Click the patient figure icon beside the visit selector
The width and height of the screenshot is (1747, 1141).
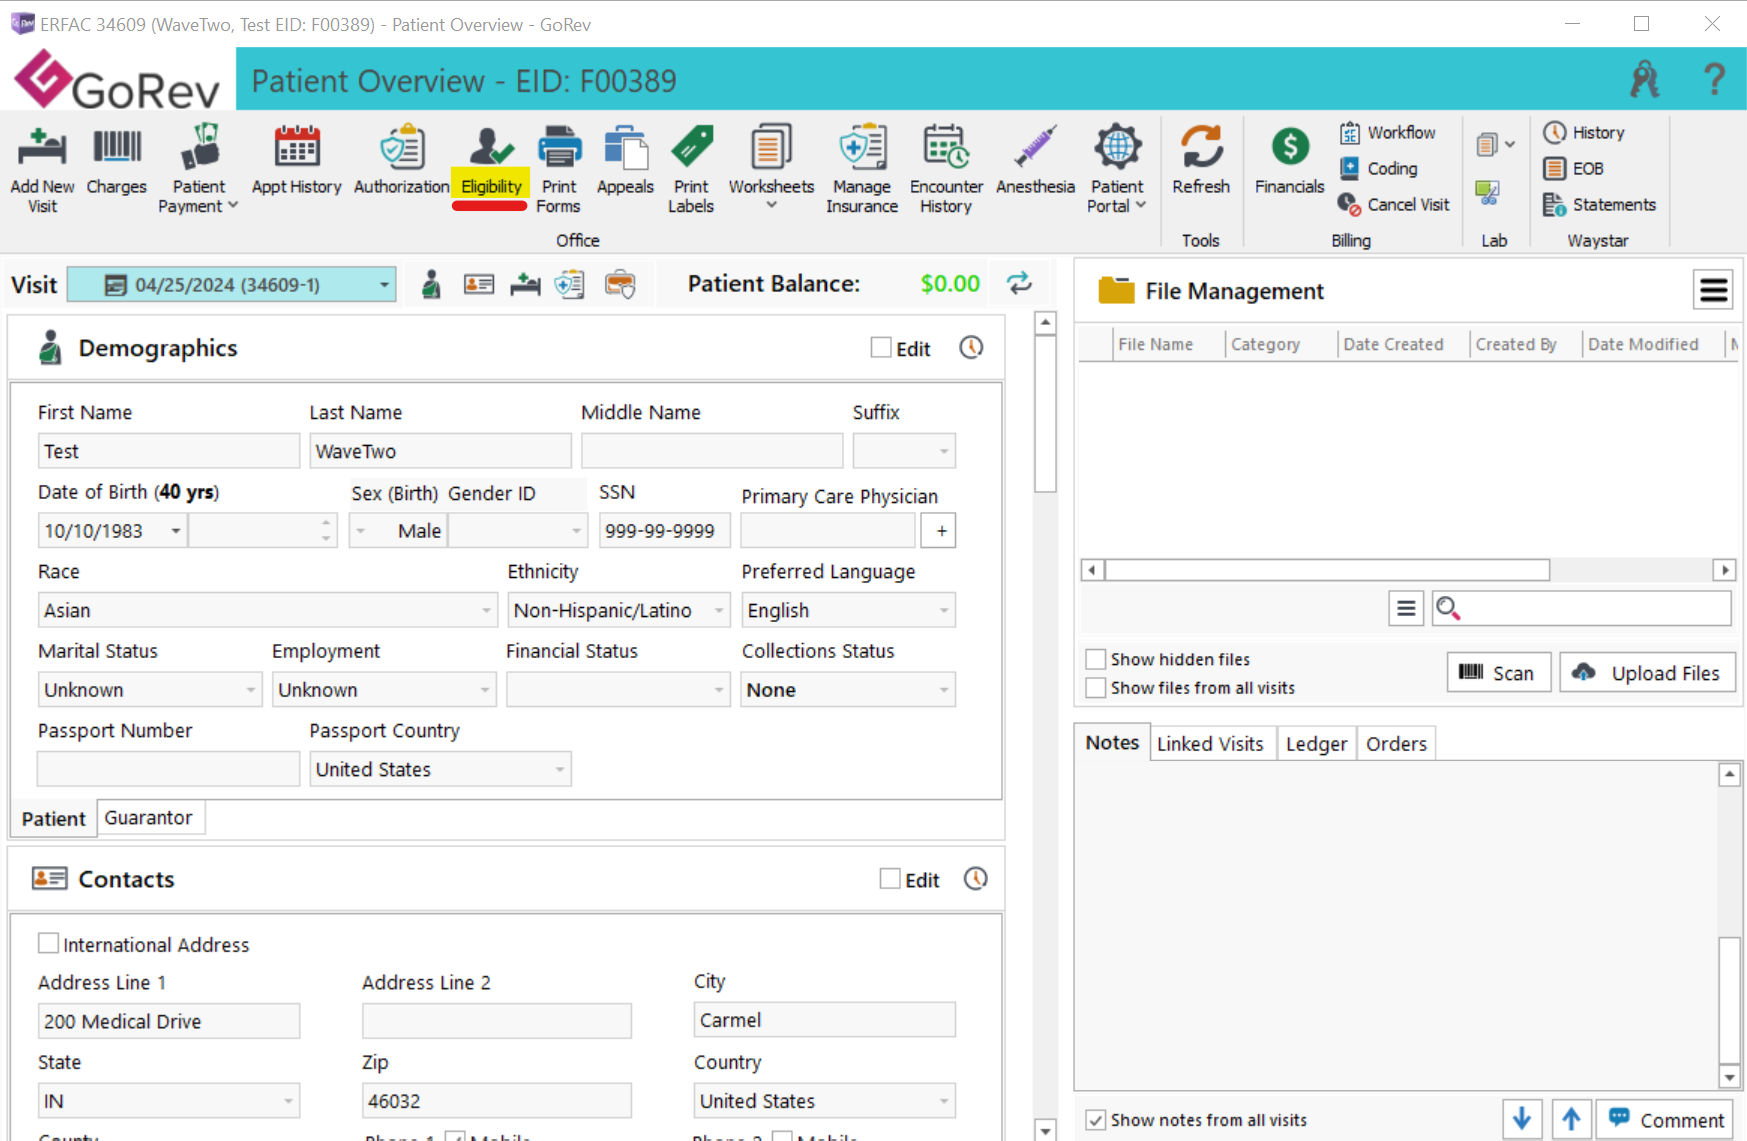[x=431, y=284]
